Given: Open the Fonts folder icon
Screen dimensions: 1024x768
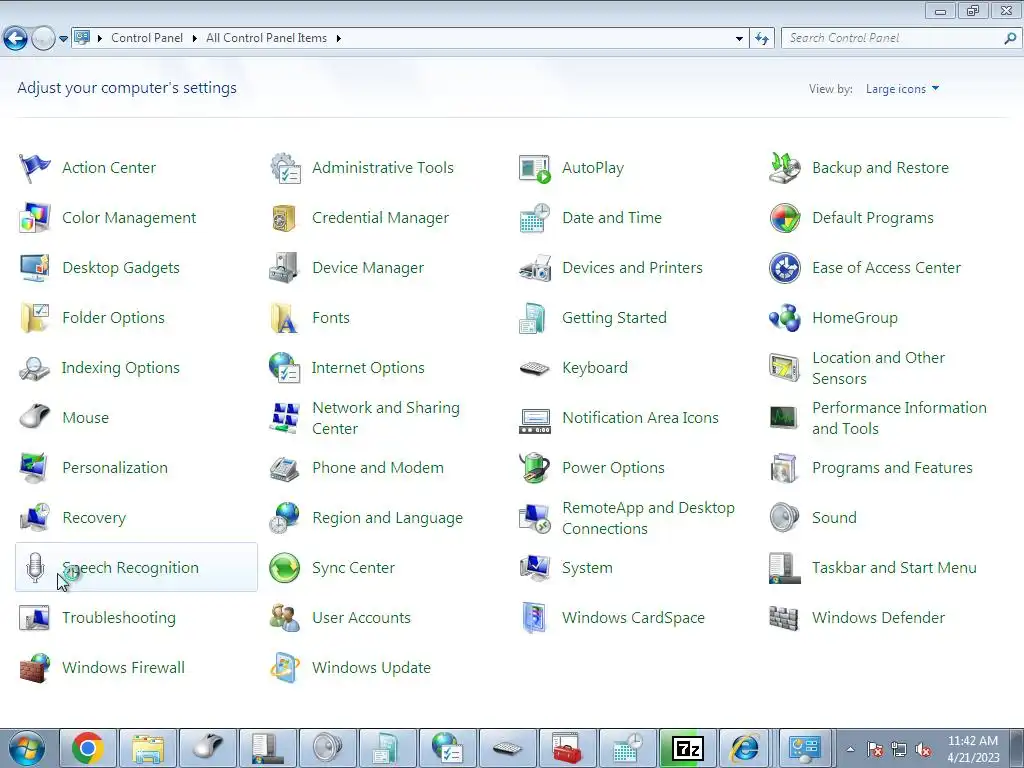Looking at the screenshot, I should point(285,318).
